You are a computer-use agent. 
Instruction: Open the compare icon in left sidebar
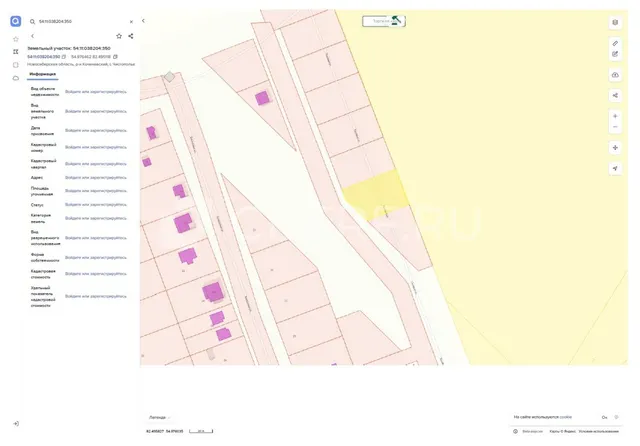[x=16, y=52]
